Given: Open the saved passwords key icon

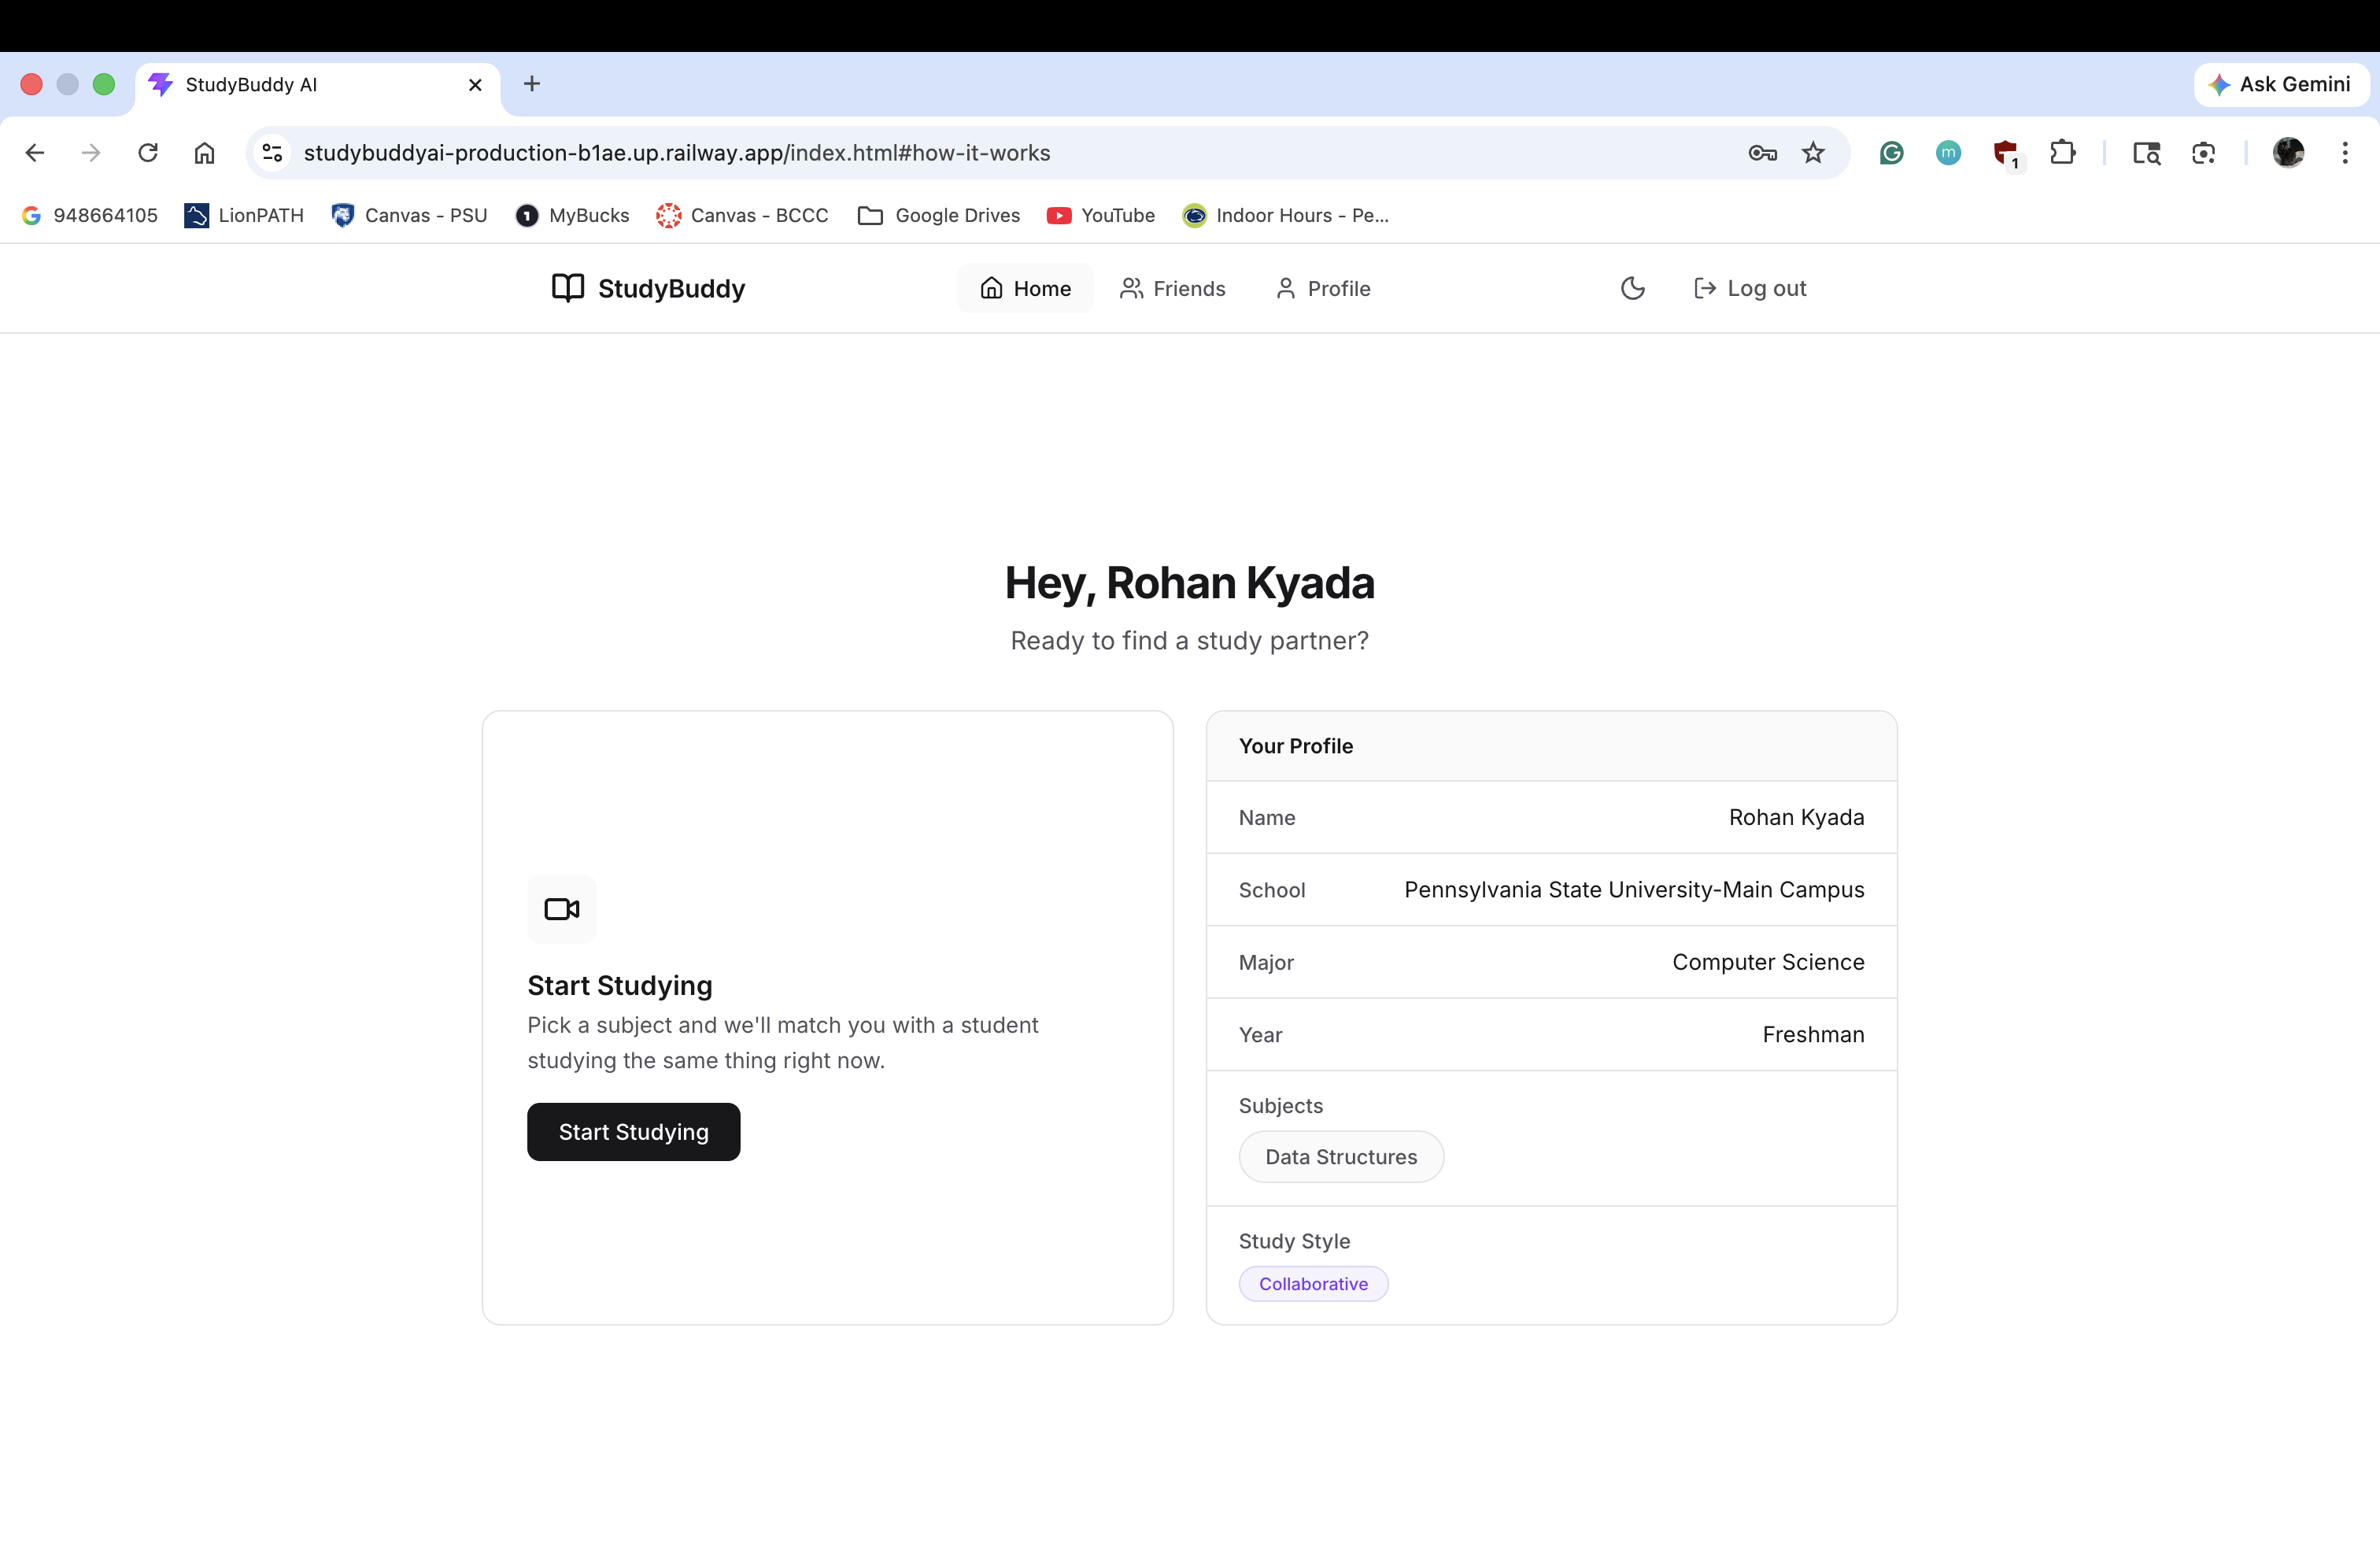Looking at the screenshot, I should point(1762,153).
